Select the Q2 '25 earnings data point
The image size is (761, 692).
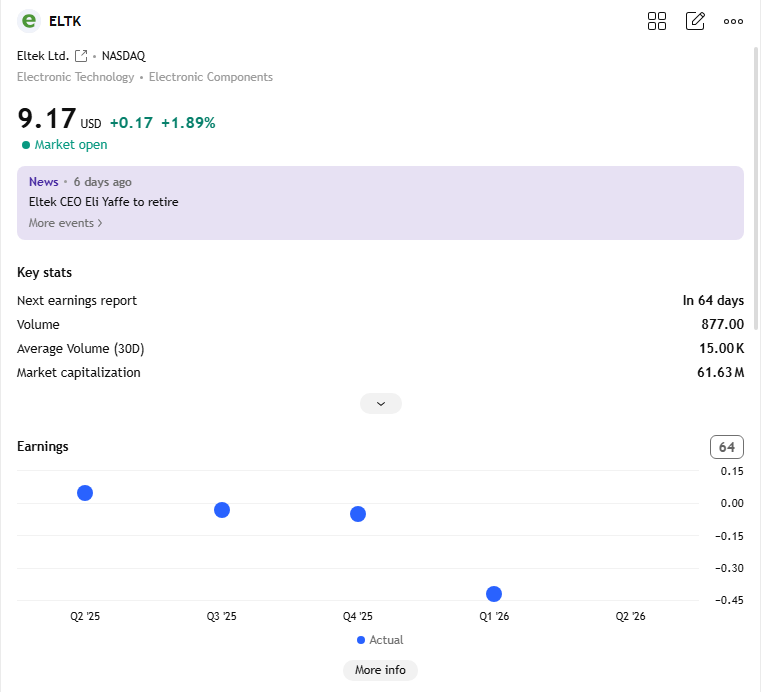coord(85,493)
